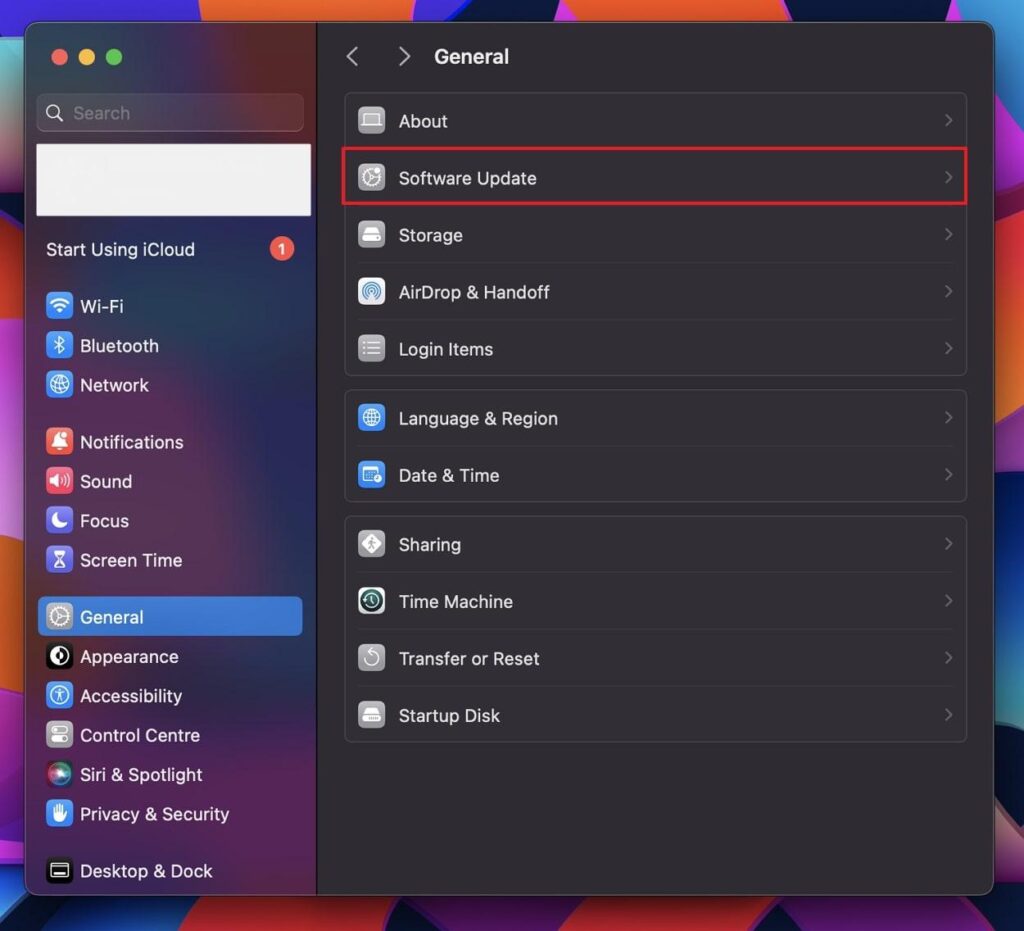Open the Sound label in sidebar

tap(106, 481)
